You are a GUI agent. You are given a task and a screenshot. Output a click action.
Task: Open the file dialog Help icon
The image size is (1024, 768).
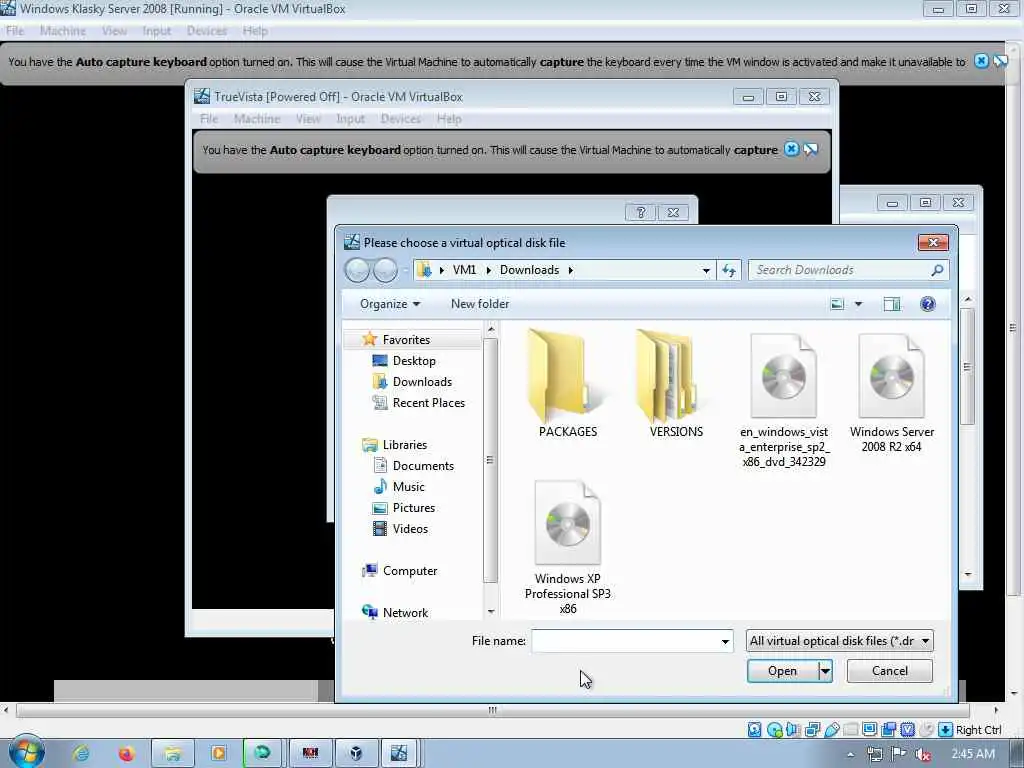point(927,304)
